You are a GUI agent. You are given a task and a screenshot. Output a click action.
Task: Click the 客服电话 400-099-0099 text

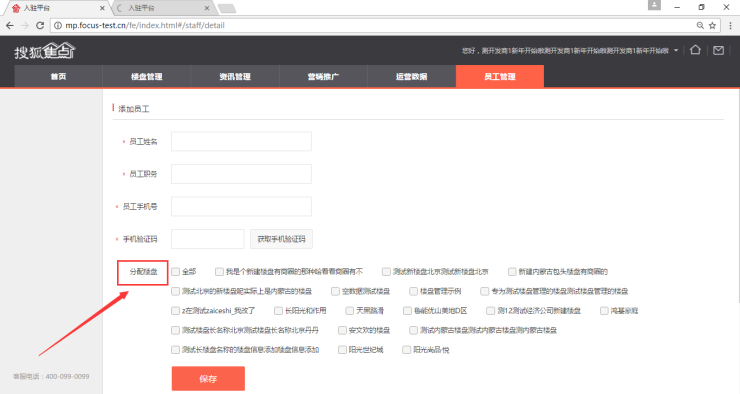pos(51,377)
